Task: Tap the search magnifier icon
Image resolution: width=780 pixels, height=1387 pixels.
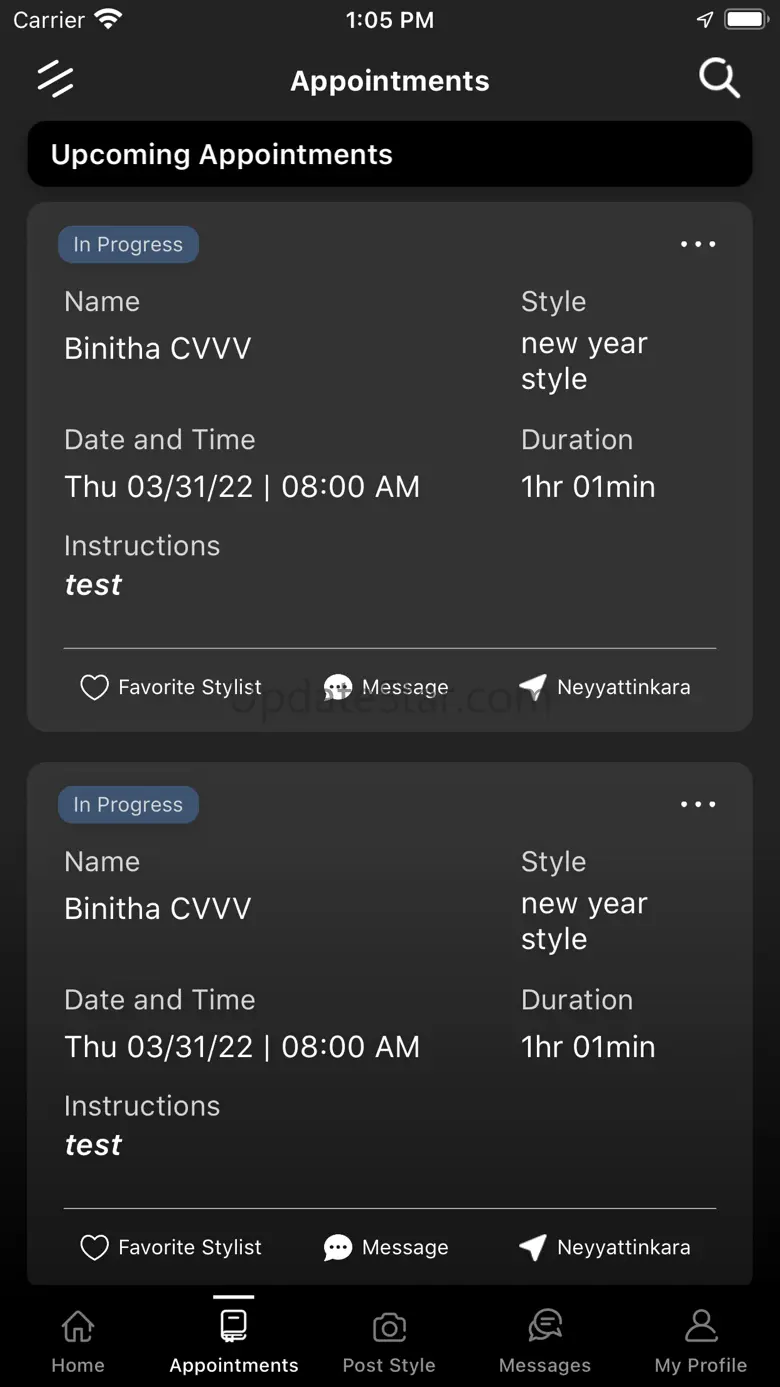Action: pos(719,78)
